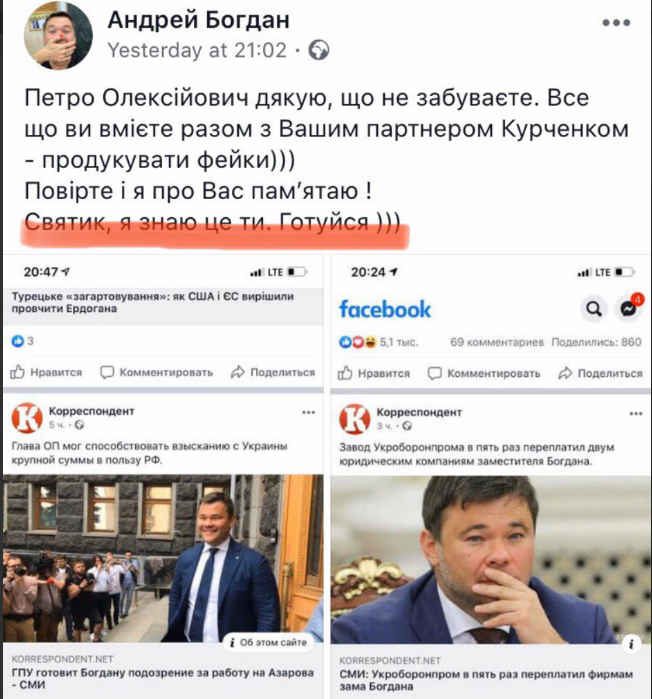Open the Андрей Богдан profile name link

(x=198, y=20)
